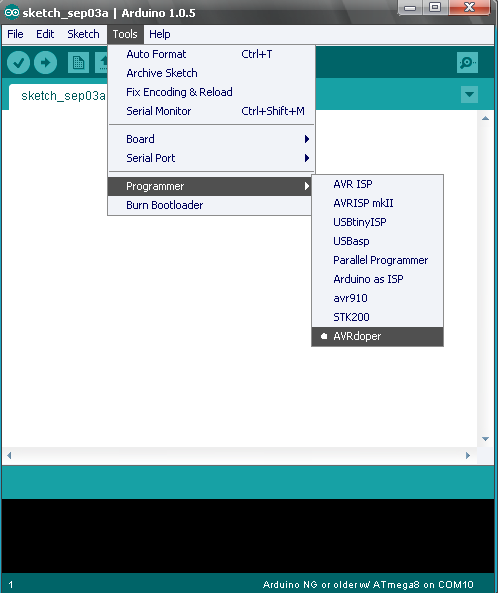Open the Sketch menu
498x593 pixels.
click(83, 34)
